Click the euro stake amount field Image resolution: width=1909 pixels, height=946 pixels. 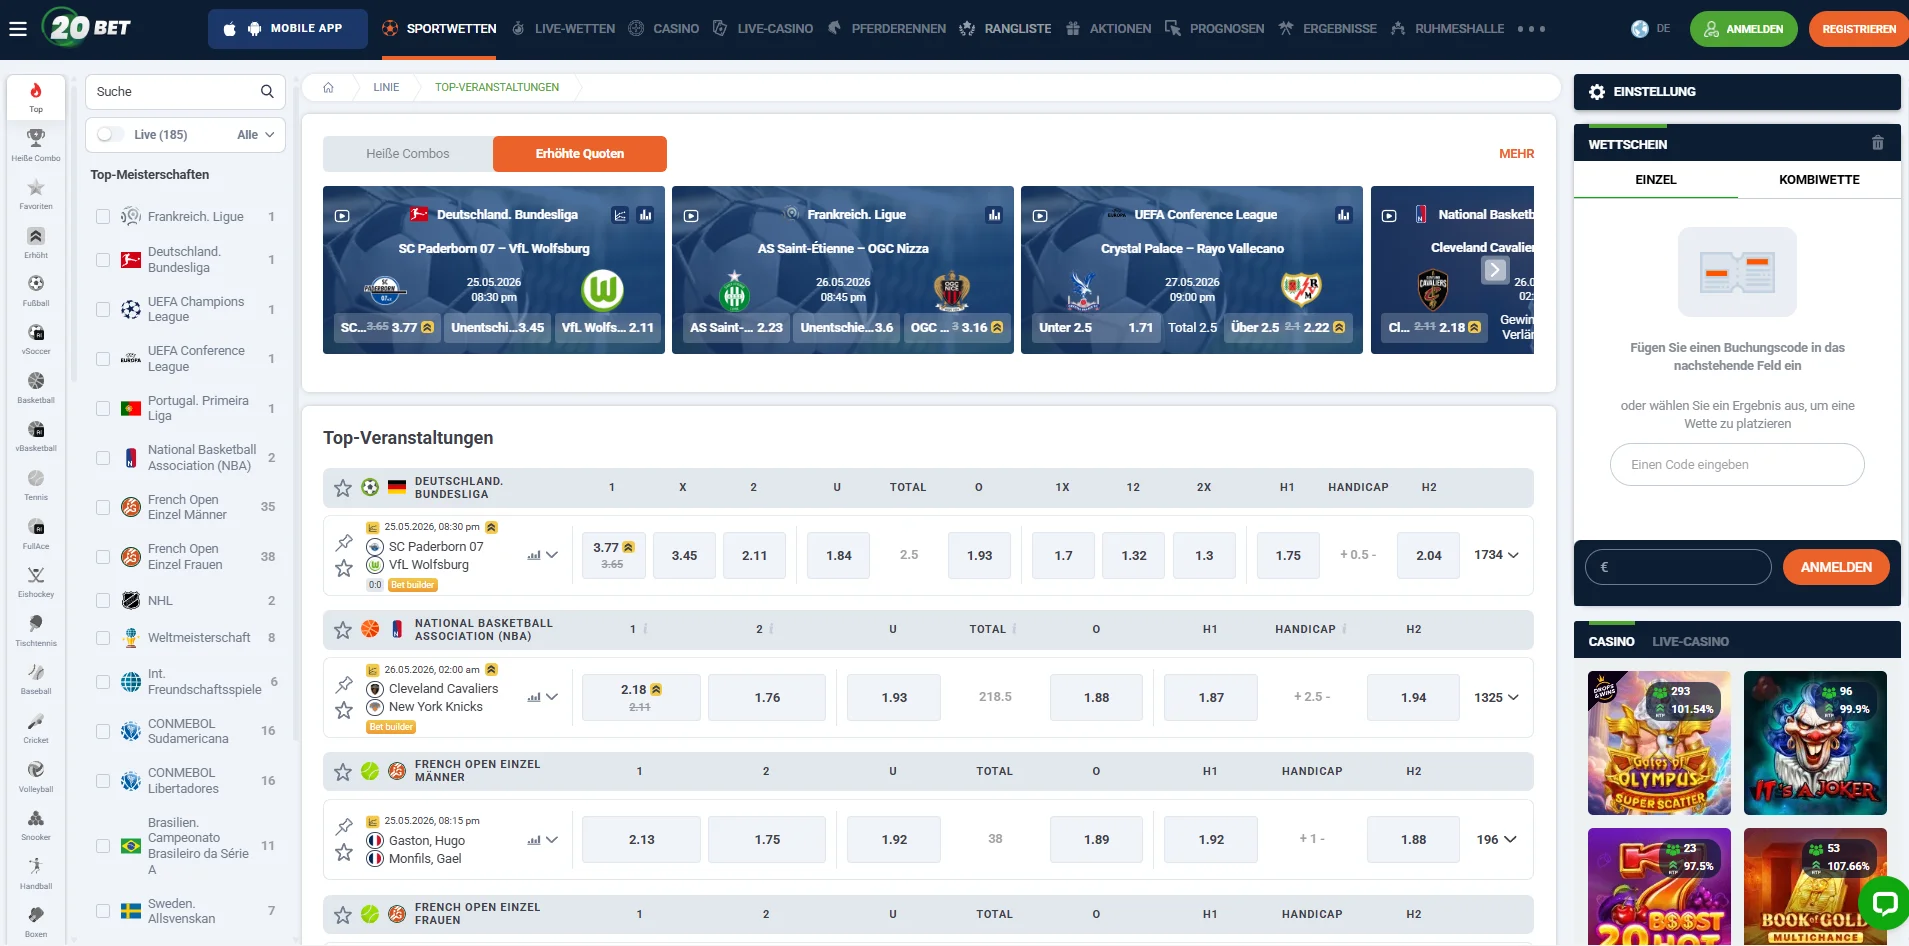tap(1678, 567)
